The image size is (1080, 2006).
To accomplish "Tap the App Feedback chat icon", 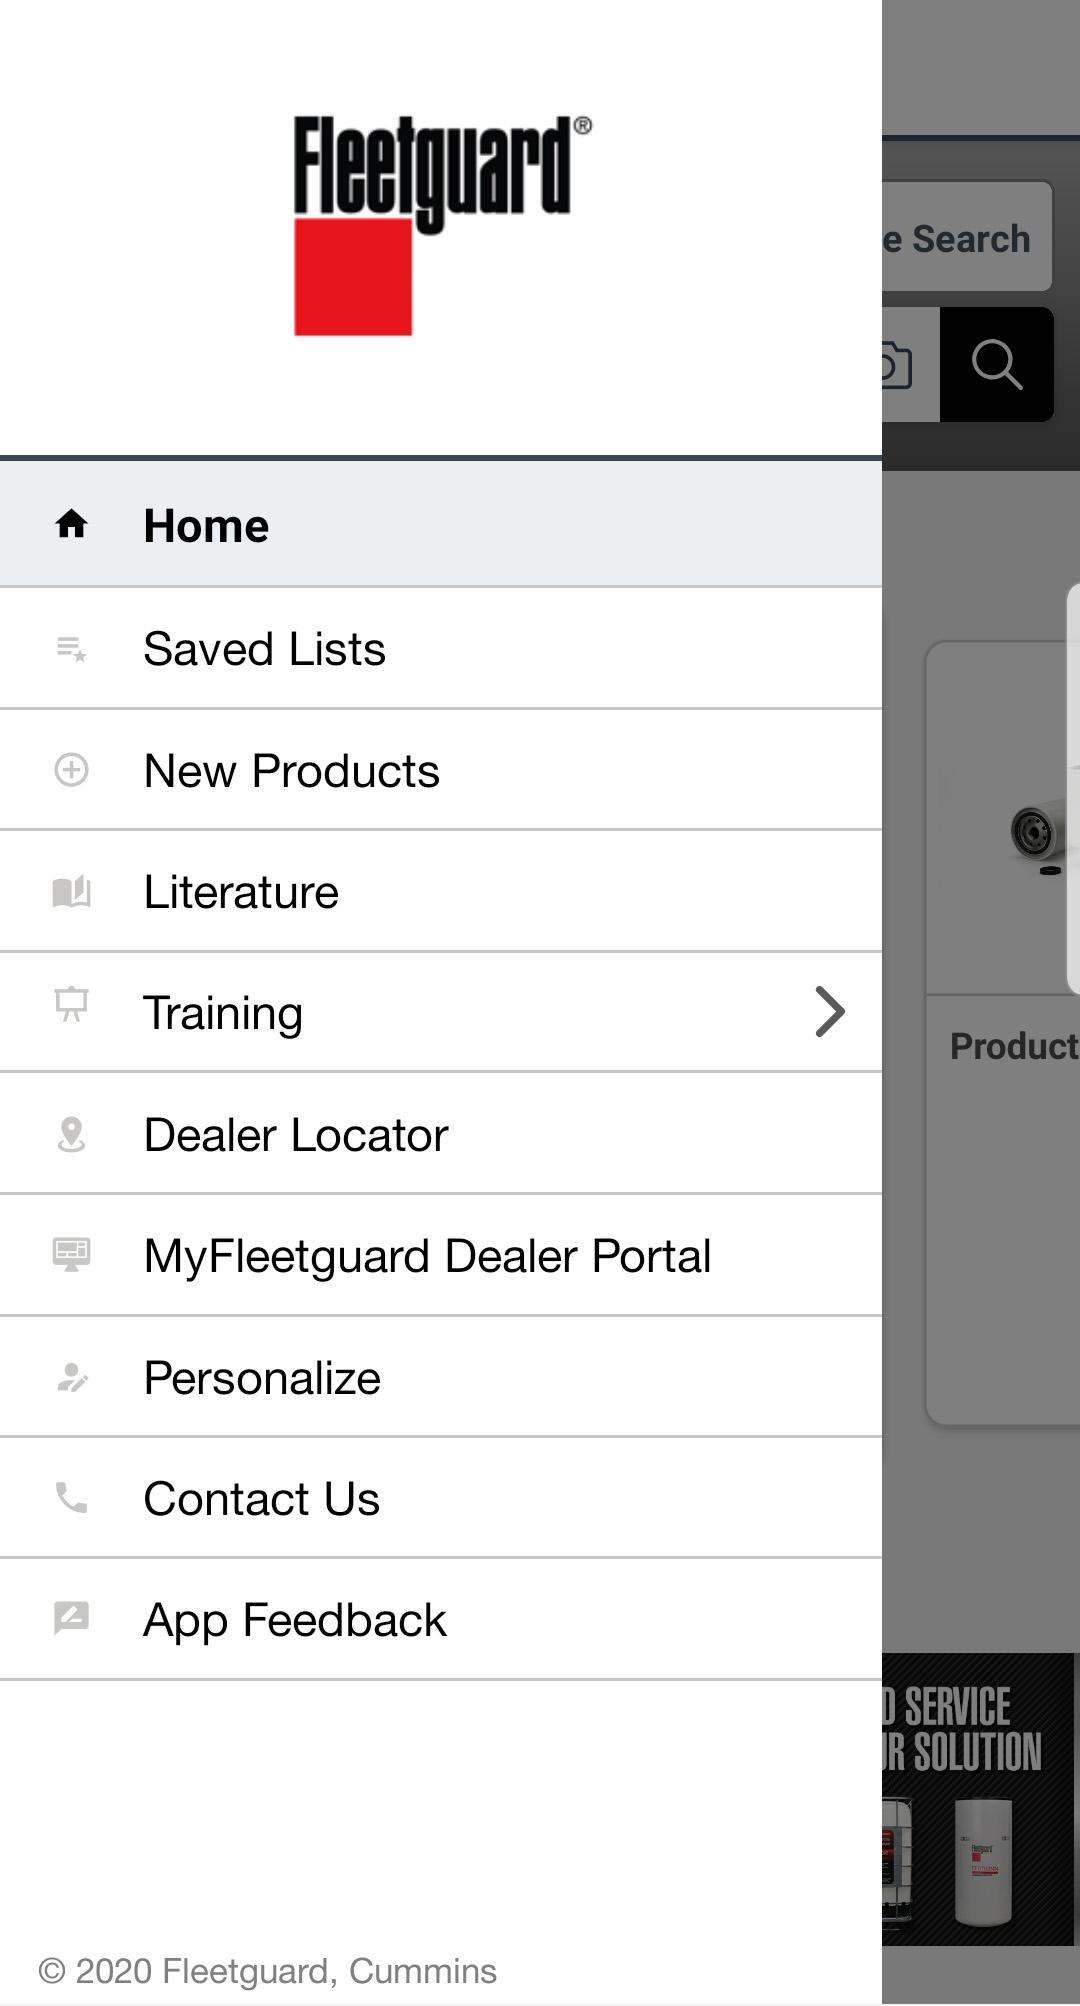I will pyautogui.click(x=71, y=1617).
